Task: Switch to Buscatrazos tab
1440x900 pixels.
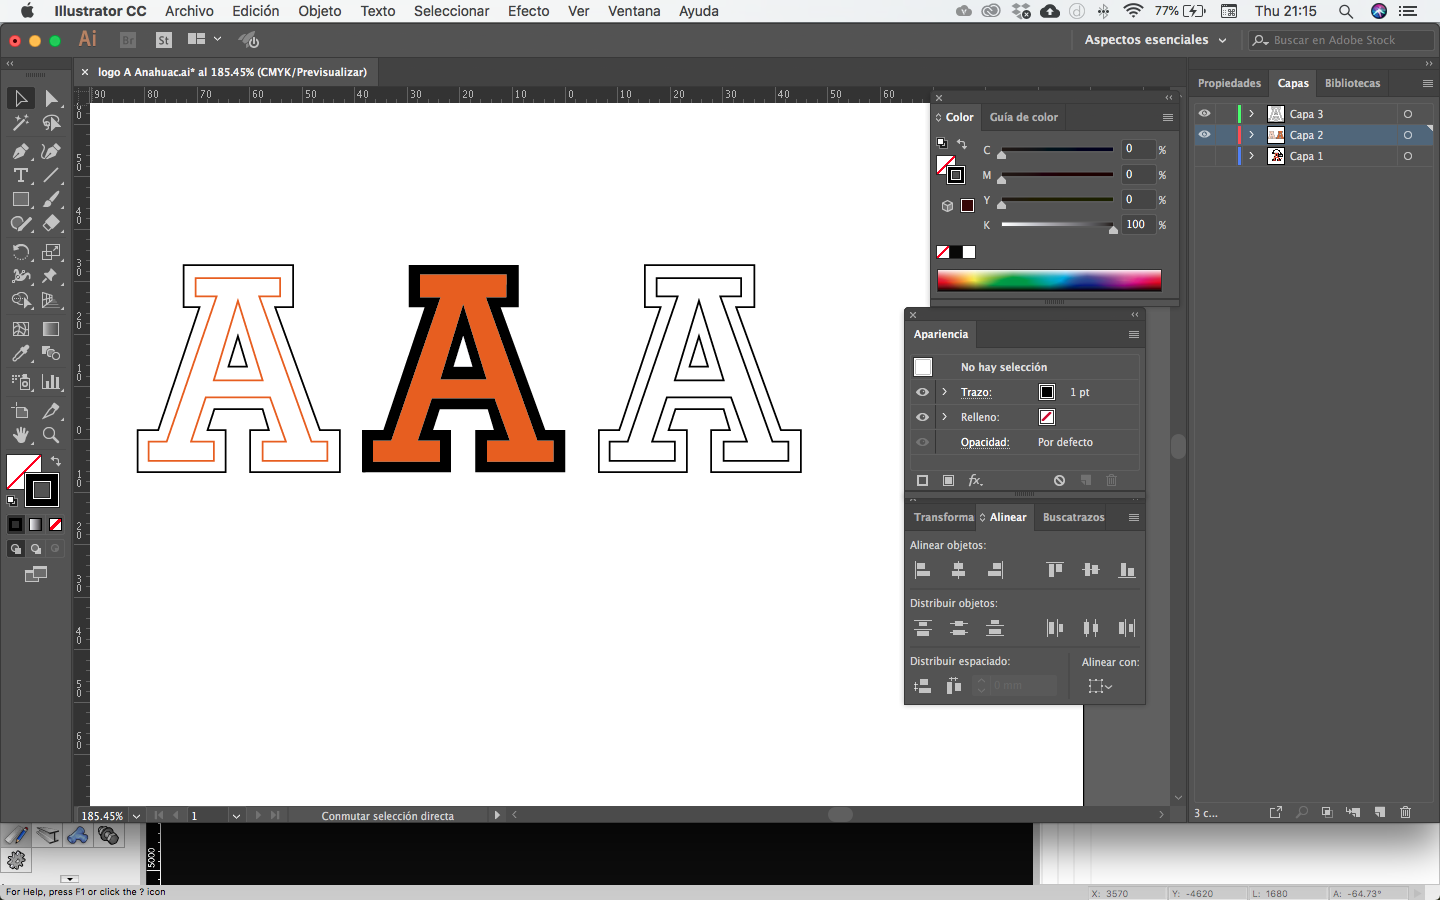Action: 1073,517
